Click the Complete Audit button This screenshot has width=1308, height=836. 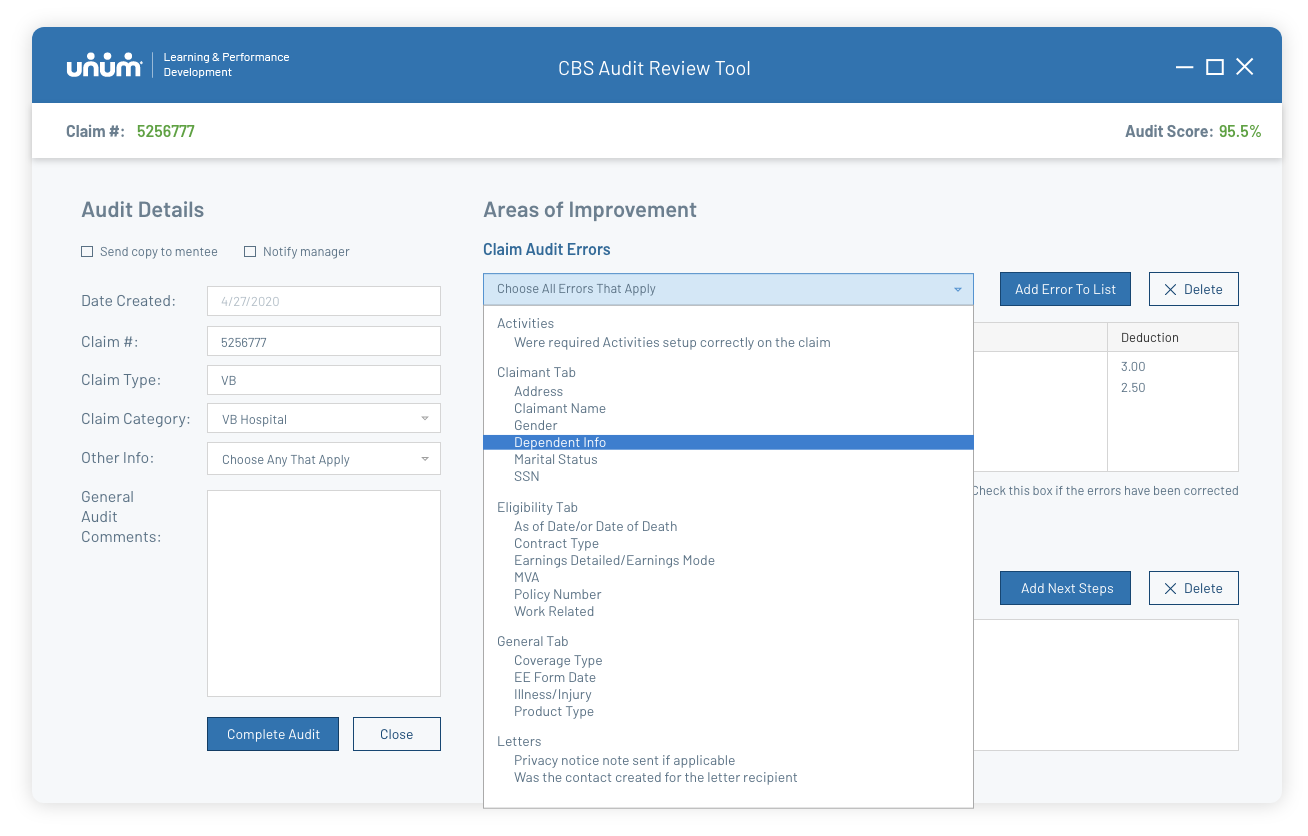[x=273, y=734]
